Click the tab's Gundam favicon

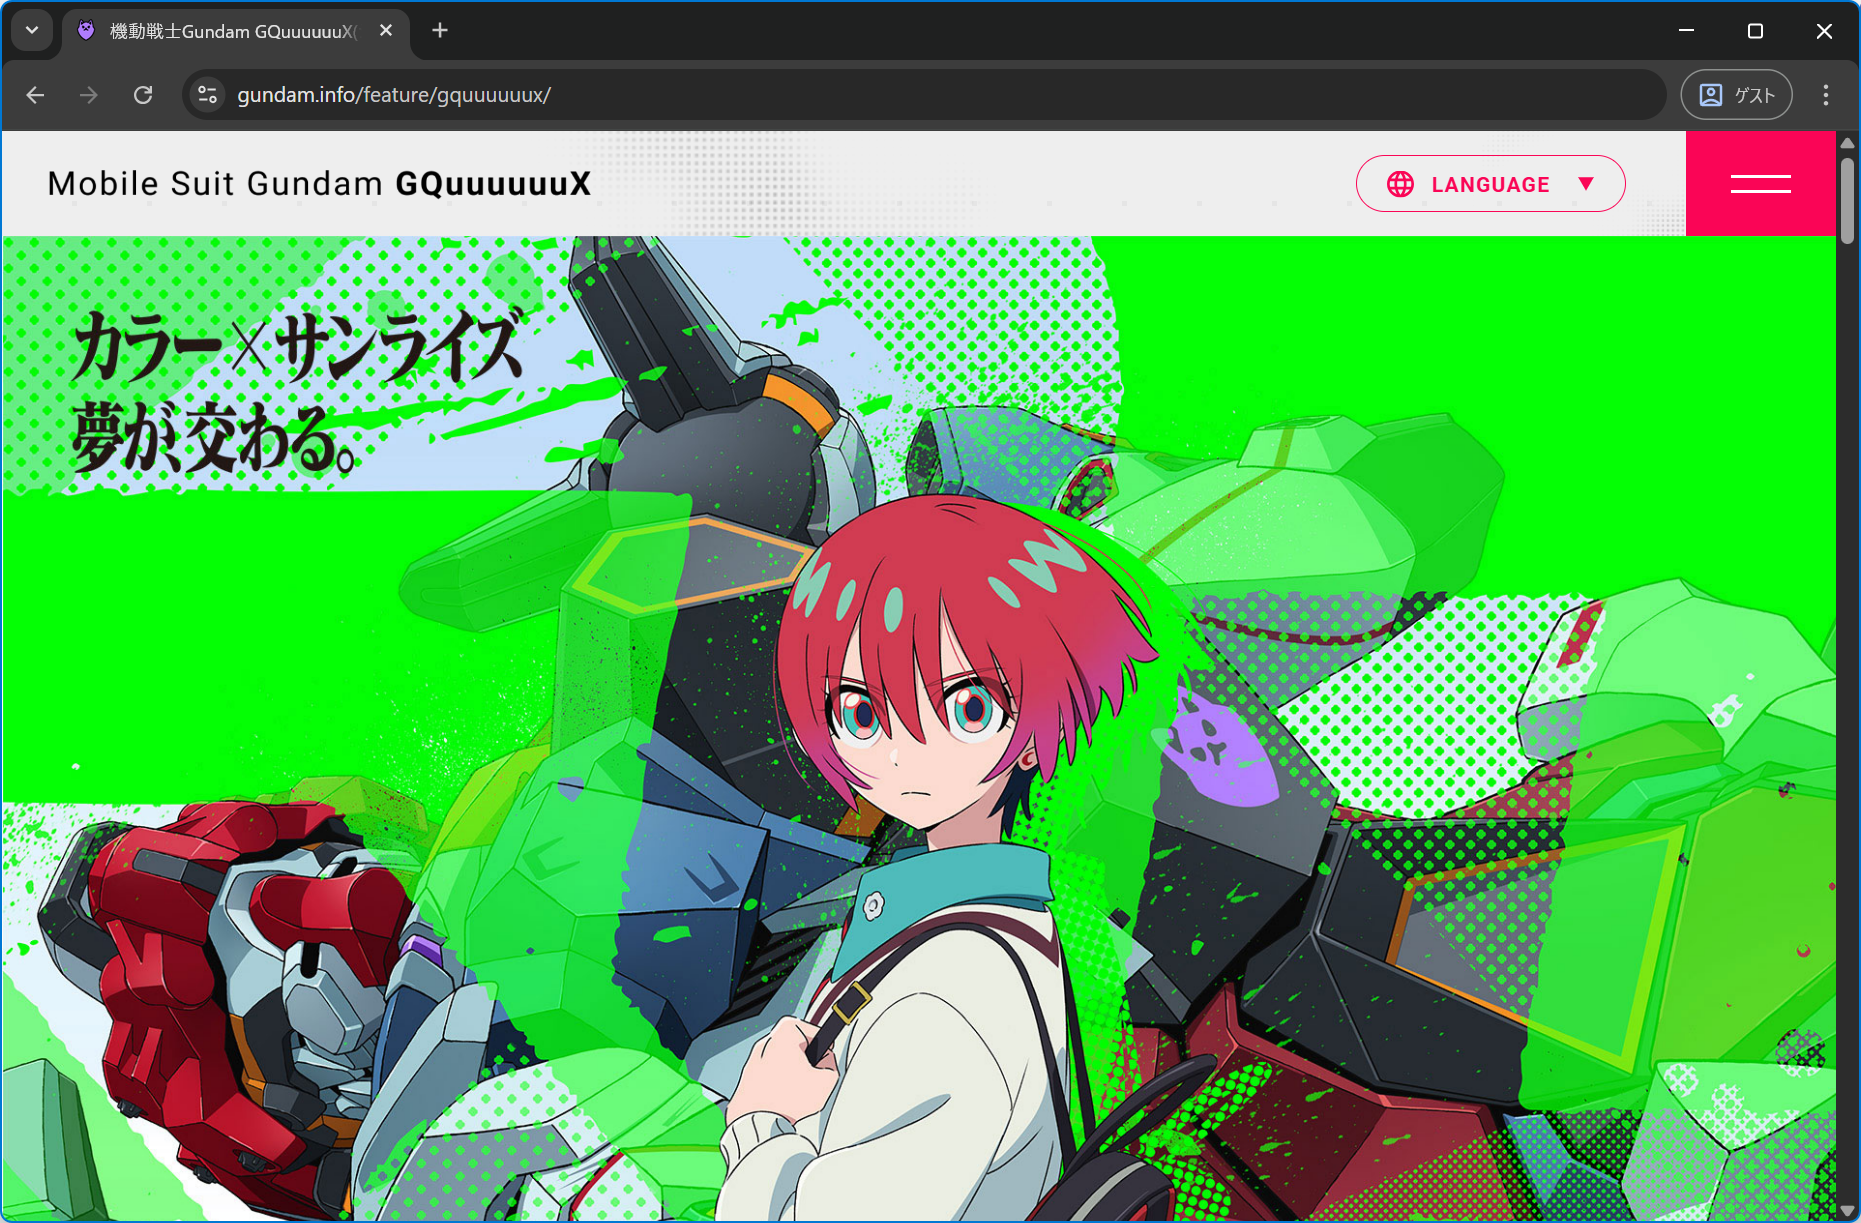click(87, 31)
